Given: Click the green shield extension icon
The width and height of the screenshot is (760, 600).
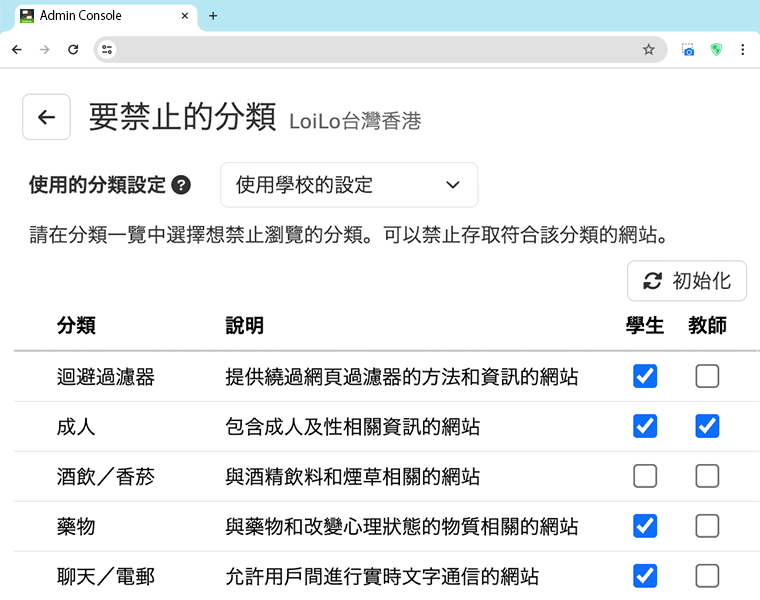Looking at the screenshot, I should [x=716, y=49].
